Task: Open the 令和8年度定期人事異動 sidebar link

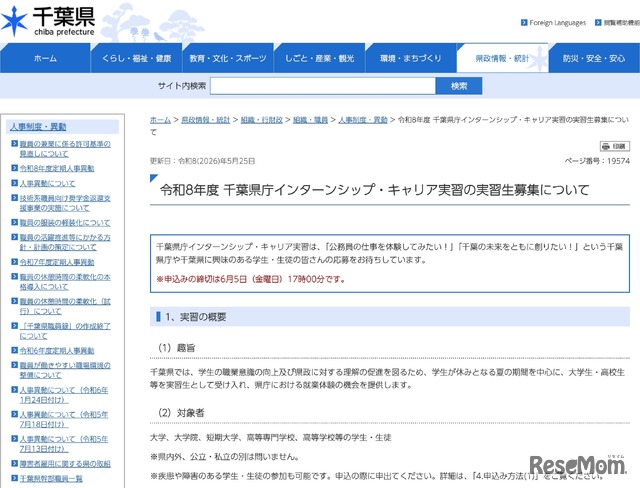Action: coord(57,169)
